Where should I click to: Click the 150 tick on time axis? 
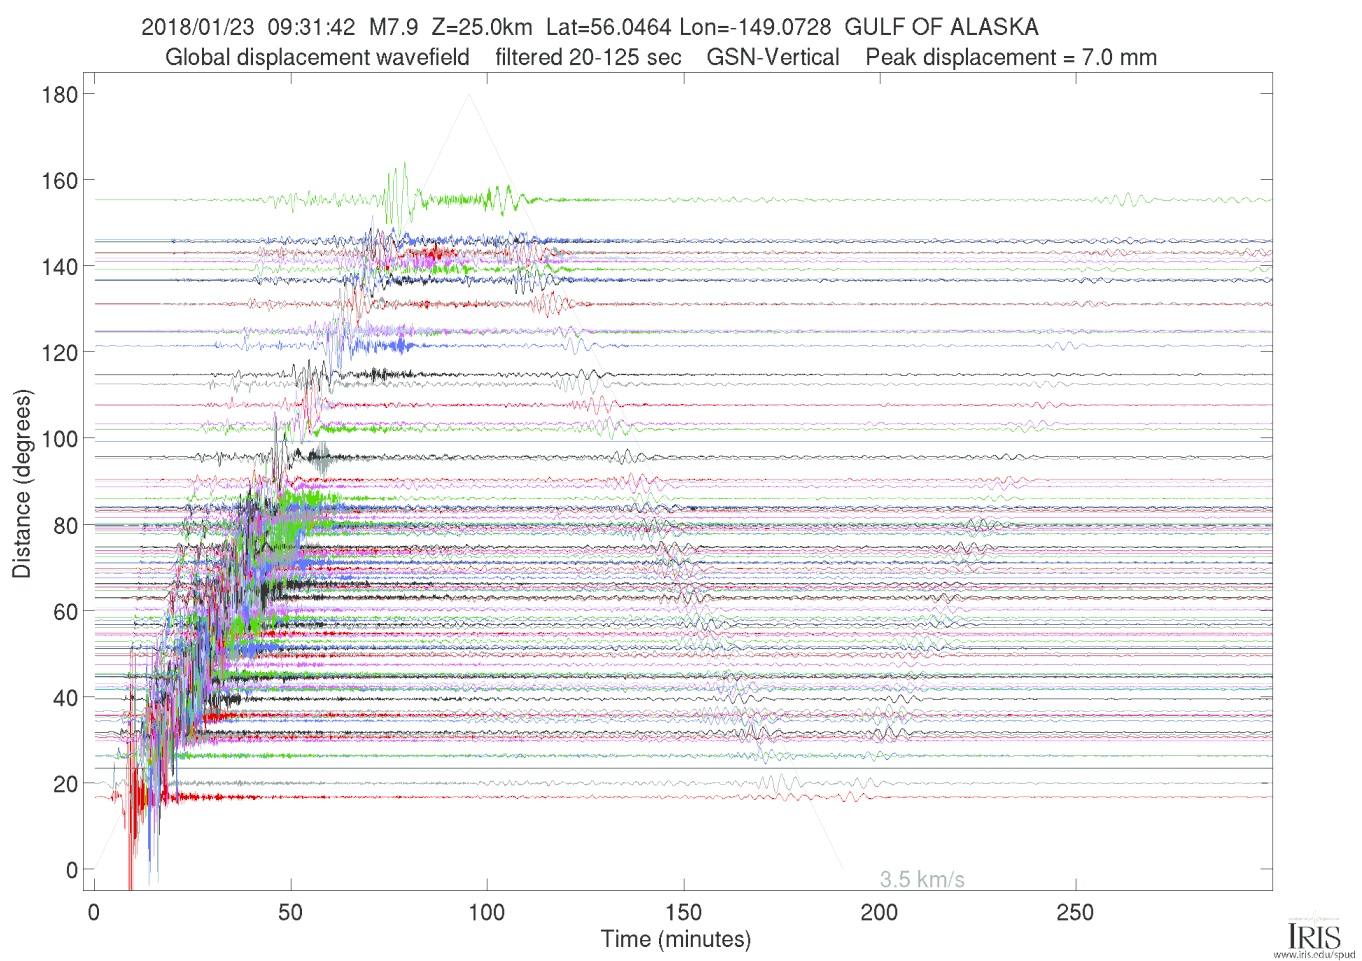tap(683, 912)
